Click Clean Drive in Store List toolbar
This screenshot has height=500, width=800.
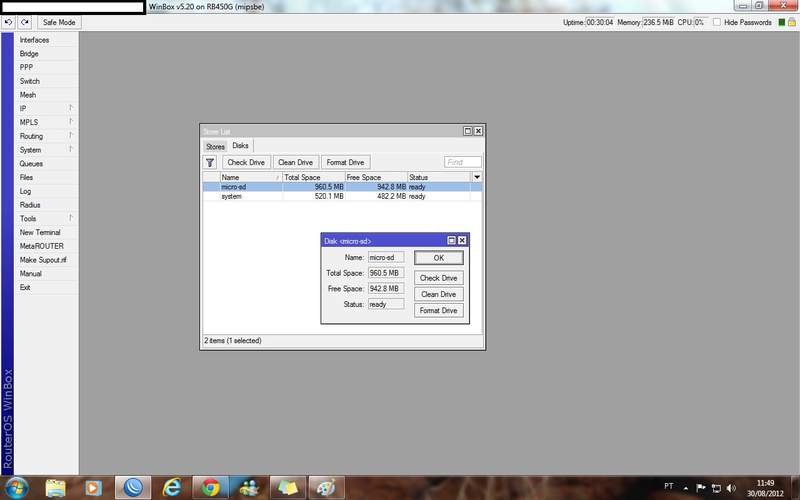(295, 162)
